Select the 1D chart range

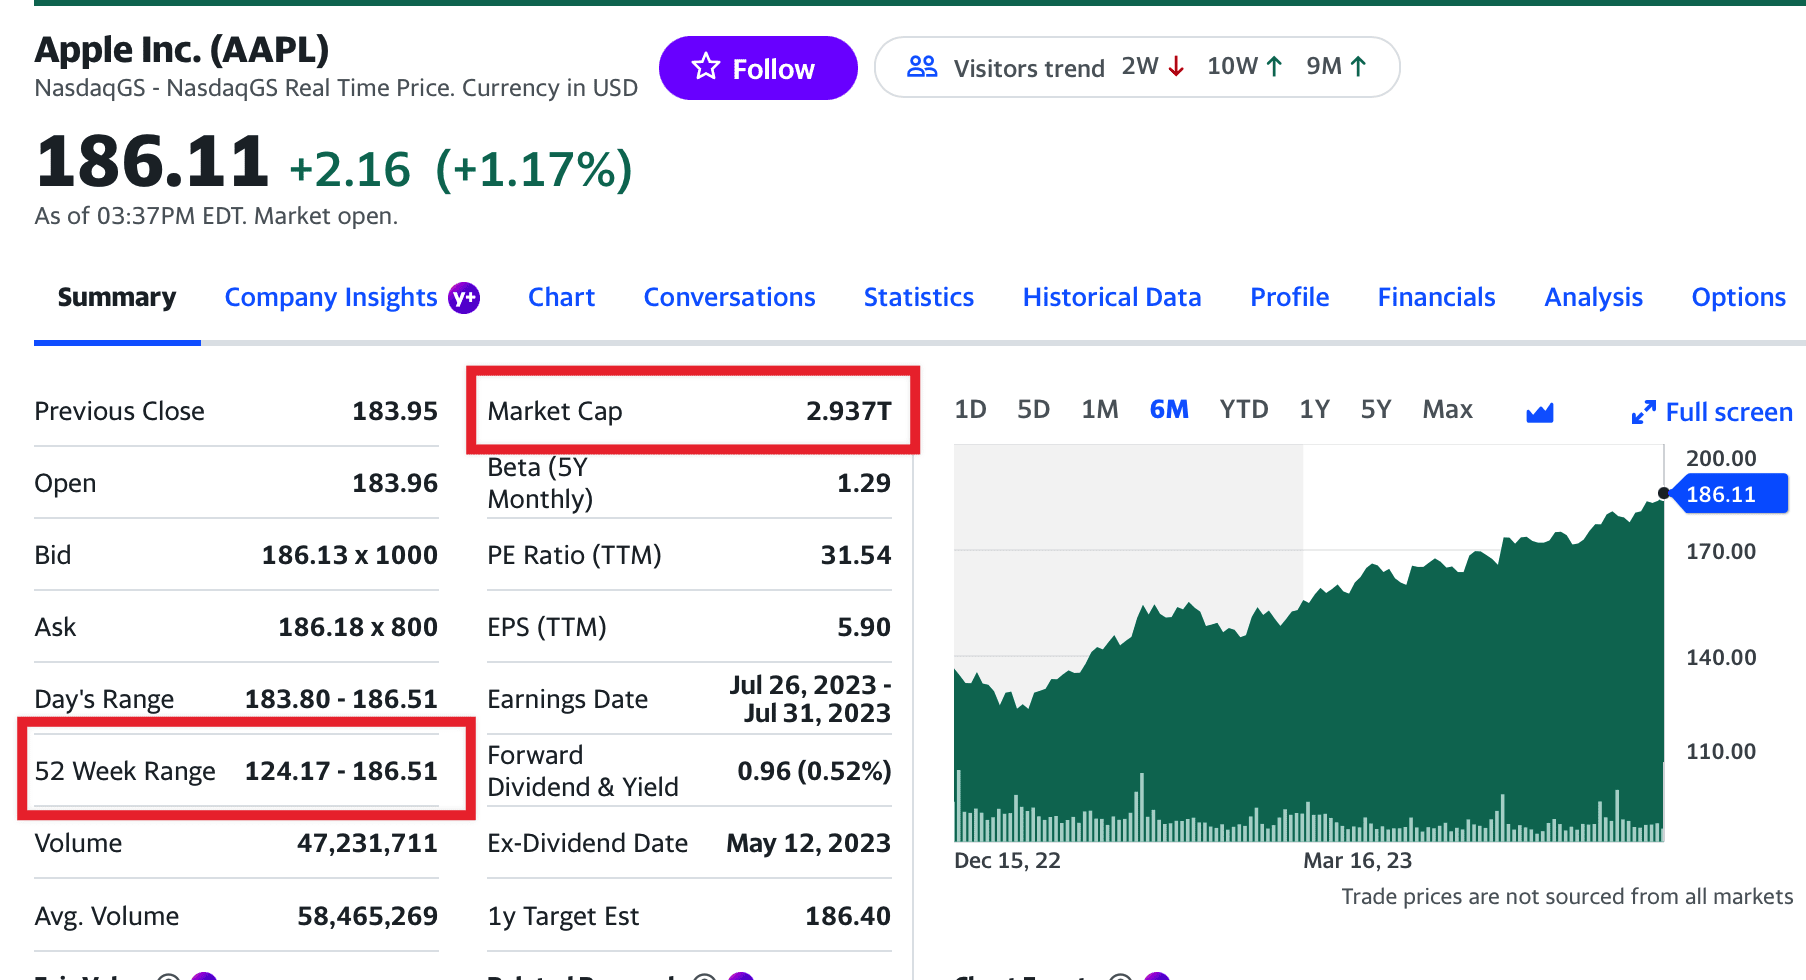(970, 410)
